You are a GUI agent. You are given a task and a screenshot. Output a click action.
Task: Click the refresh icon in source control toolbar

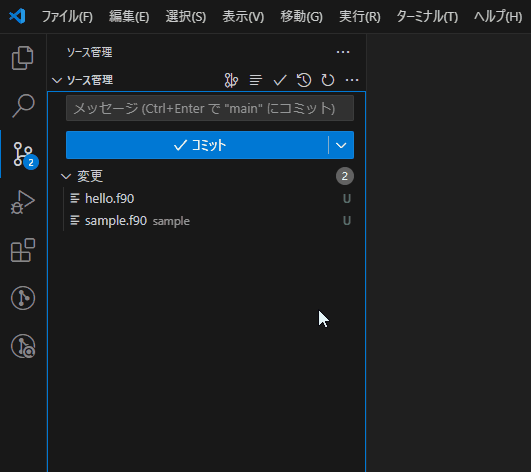click(328, 80)
